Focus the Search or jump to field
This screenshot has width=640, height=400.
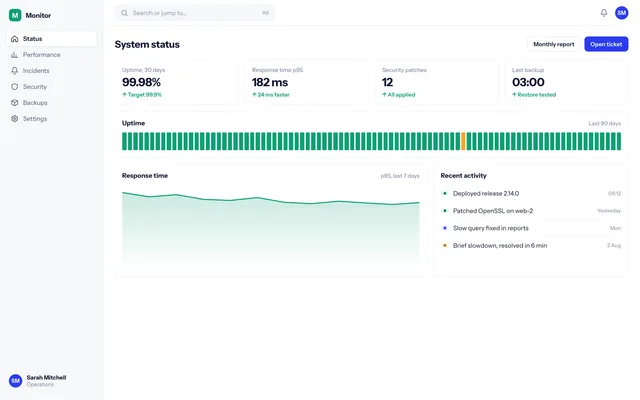195,13
